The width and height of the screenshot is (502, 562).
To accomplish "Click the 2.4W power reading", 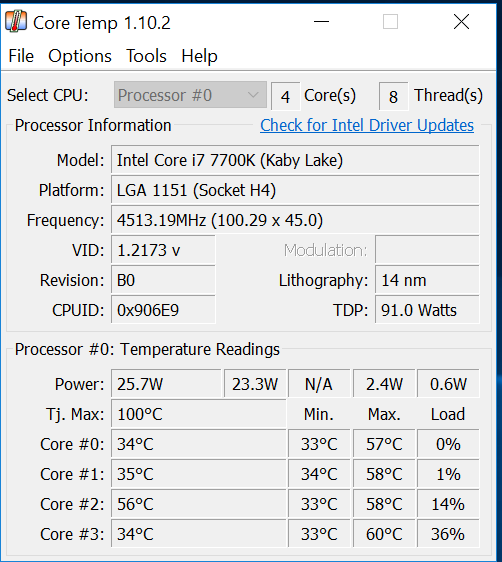I will coord(384,384).
